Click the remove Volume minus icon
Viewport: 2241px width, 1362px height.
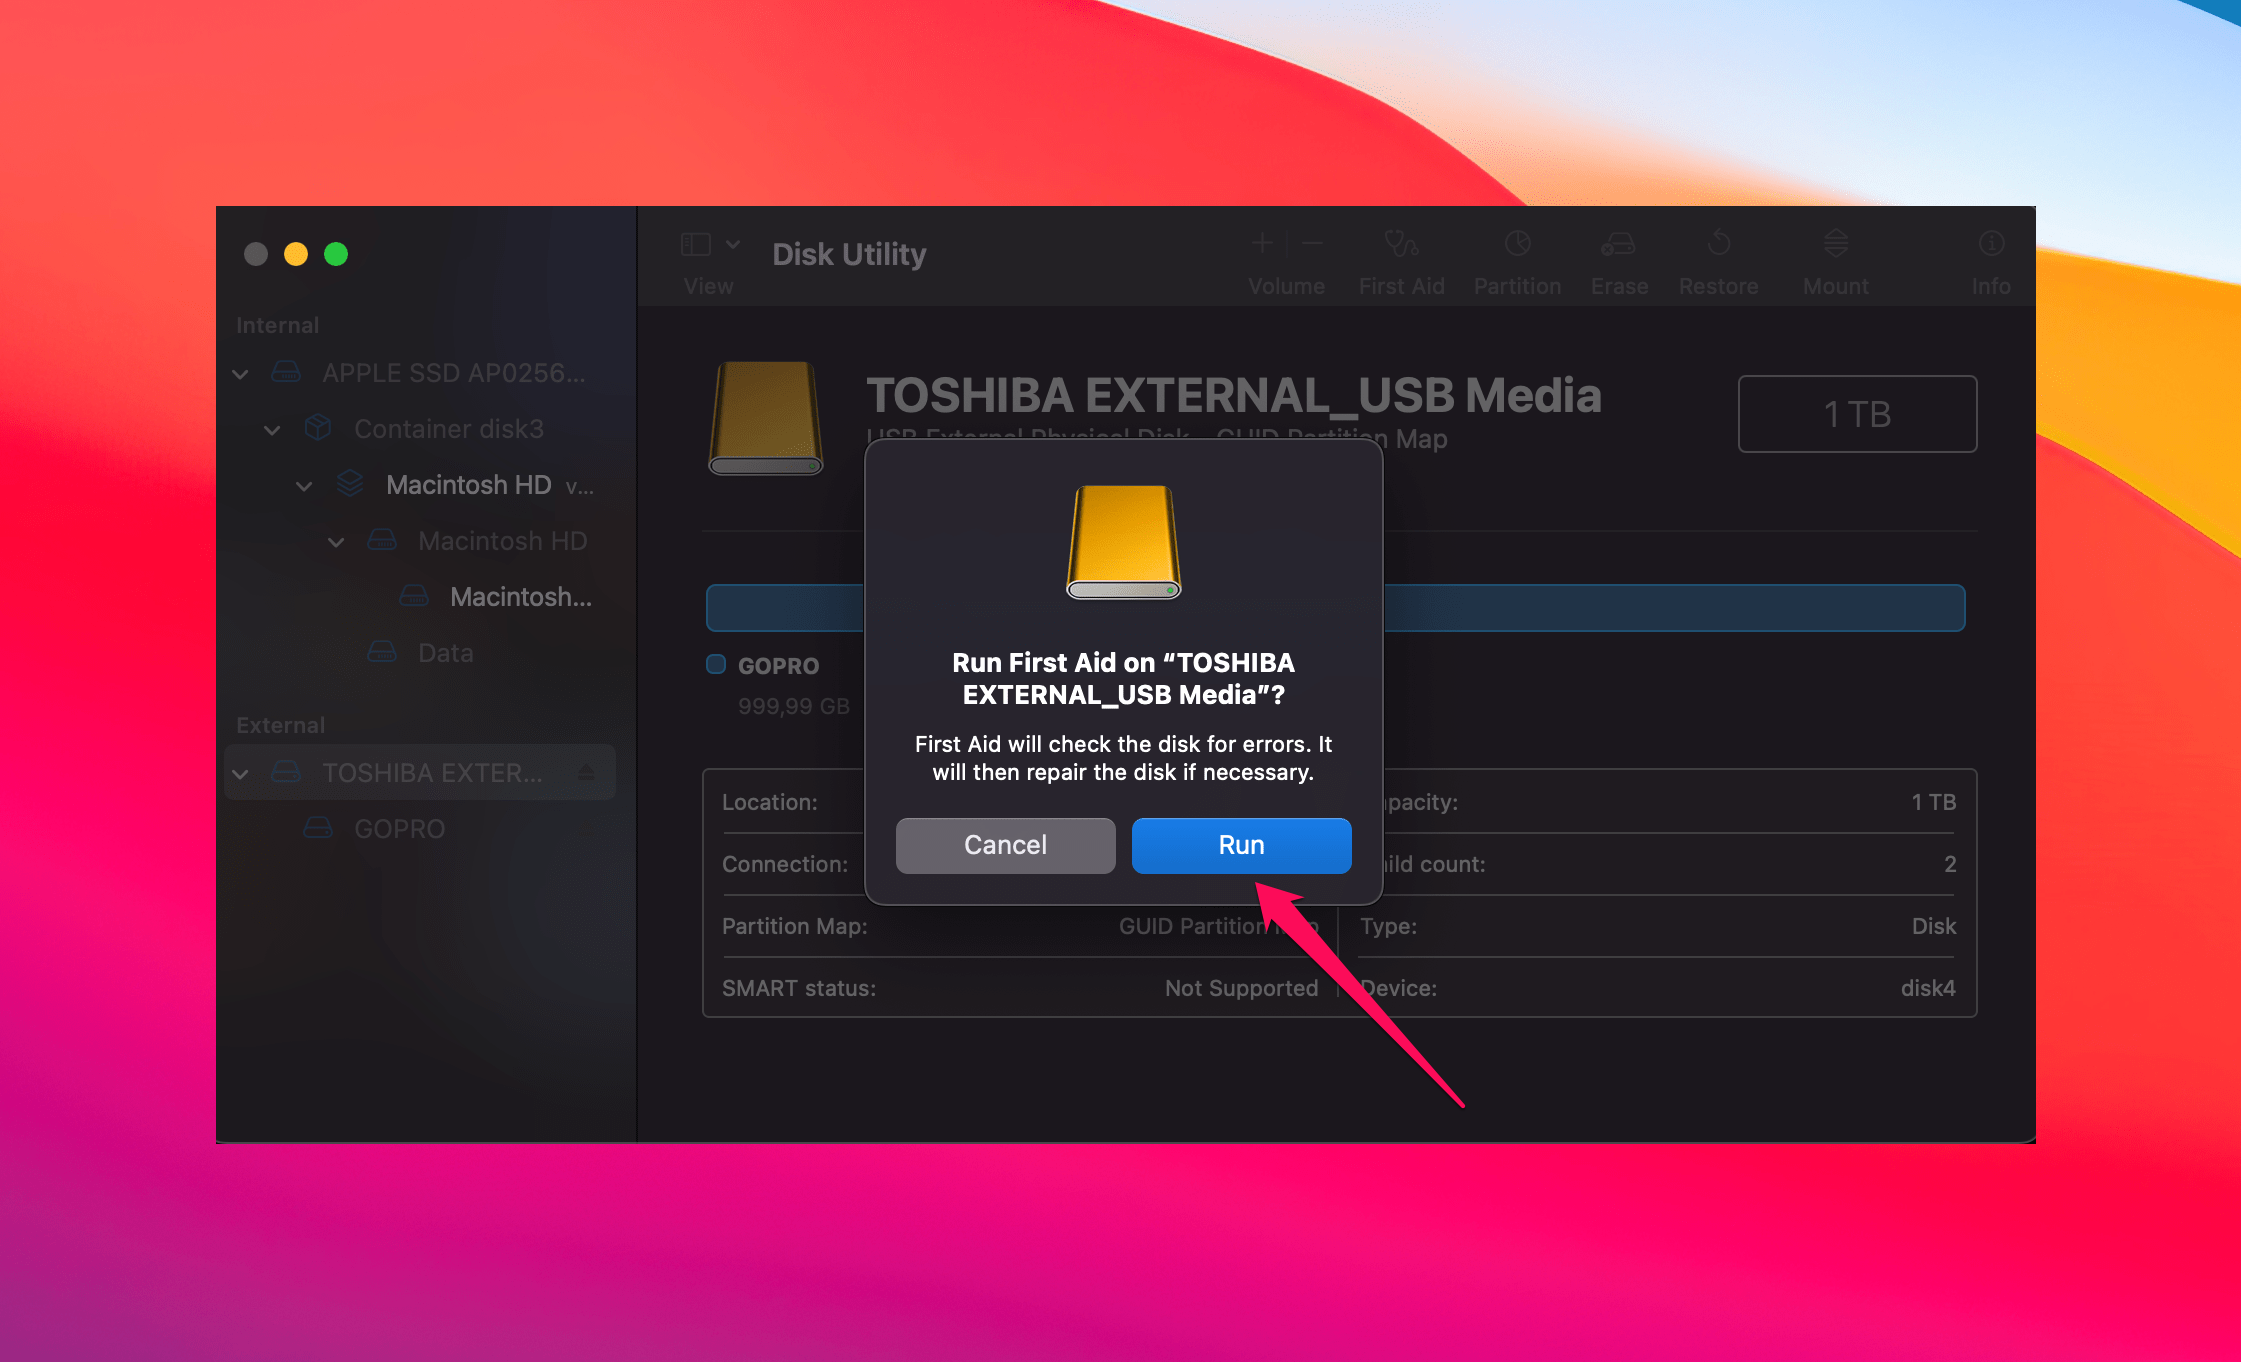point(1312,243)
